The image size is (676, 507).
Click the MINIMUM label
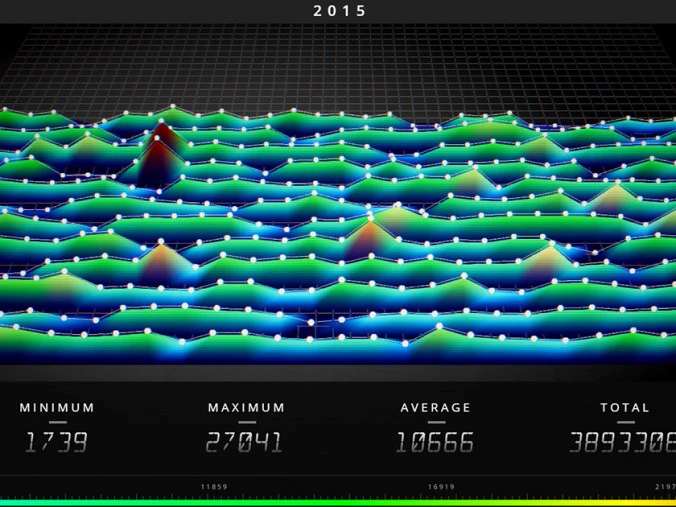click(57, 407)
